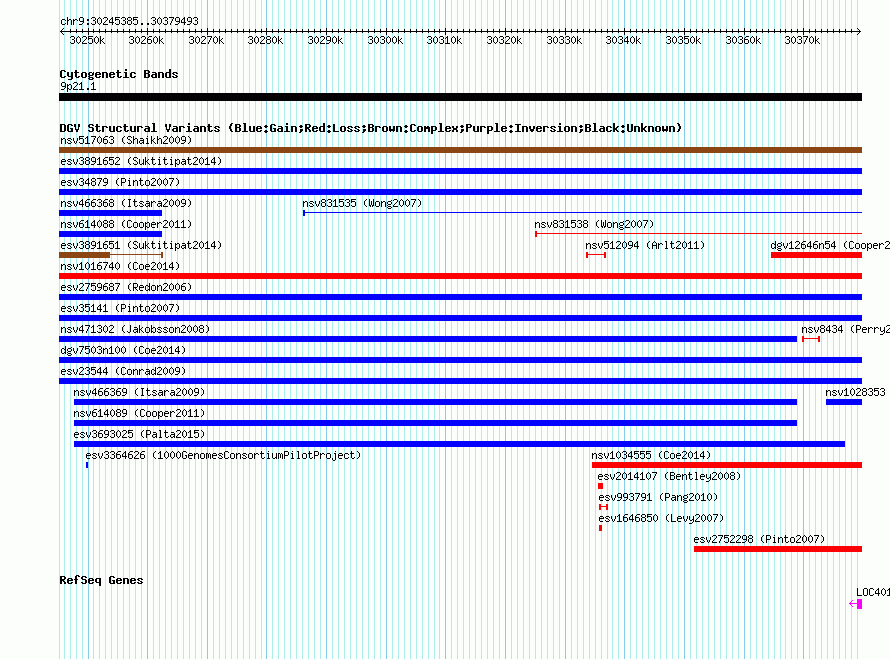The height and width of the screenshot is (659, 890).
Task: Select the nsv466369 (Itsara2009) variant label
Action: [x=139, y=392]
